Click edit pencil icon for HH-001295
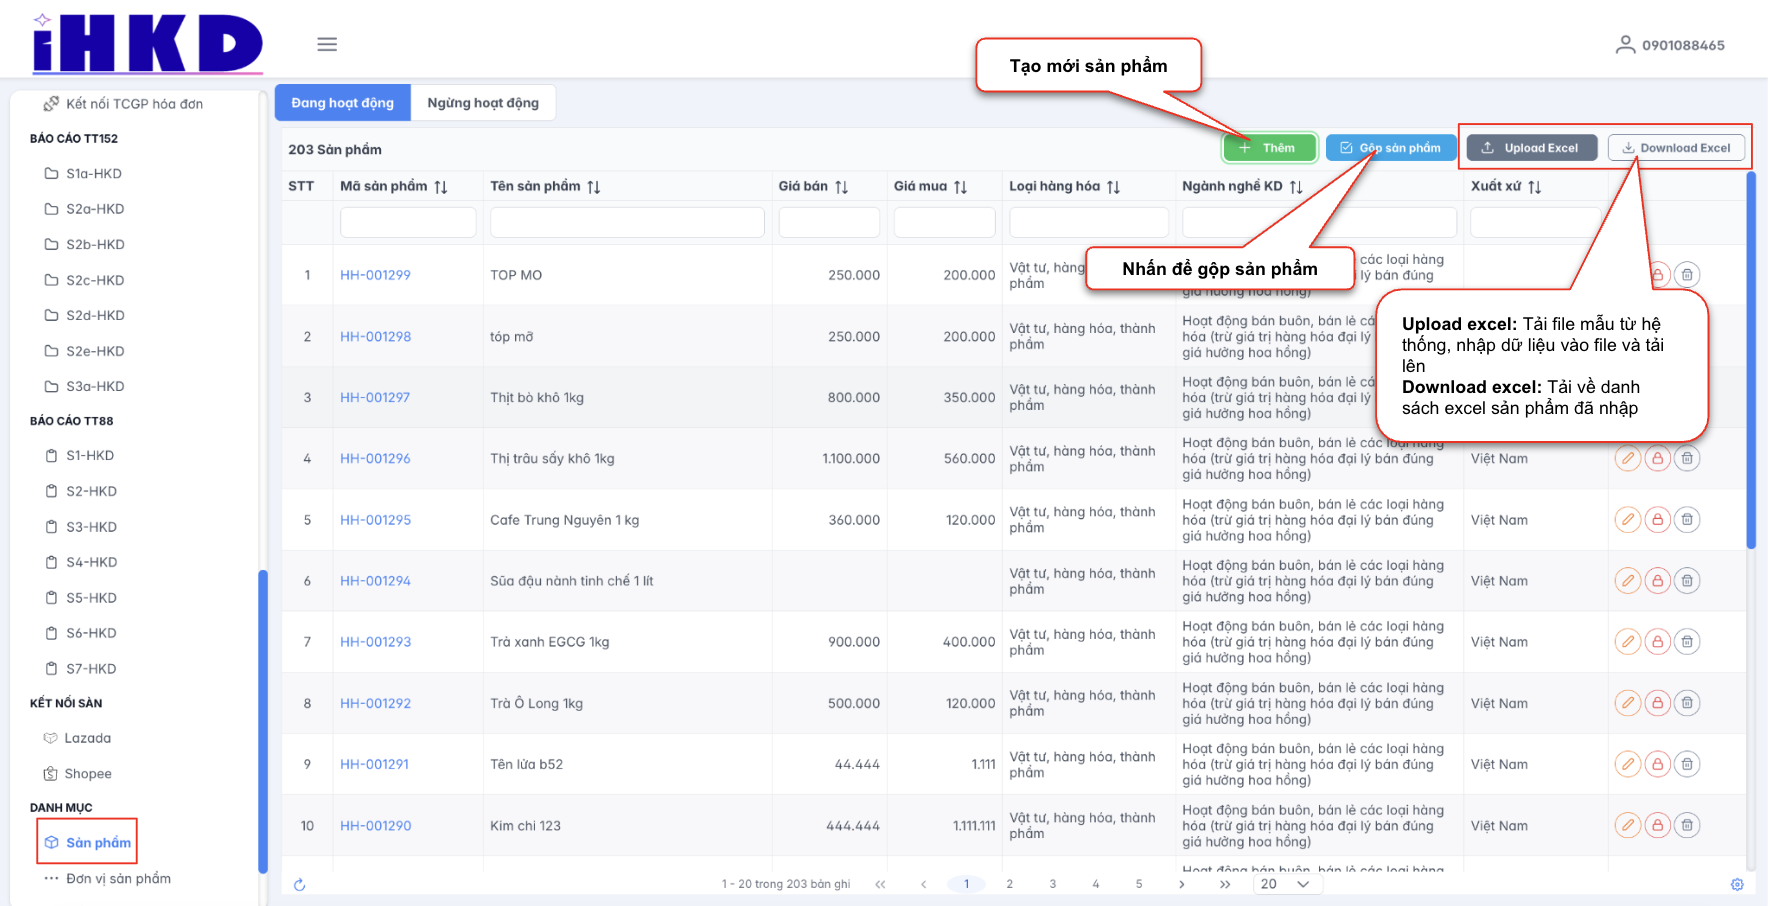This screenshot has height=906, width=1770. click(x=1628, y=520)
